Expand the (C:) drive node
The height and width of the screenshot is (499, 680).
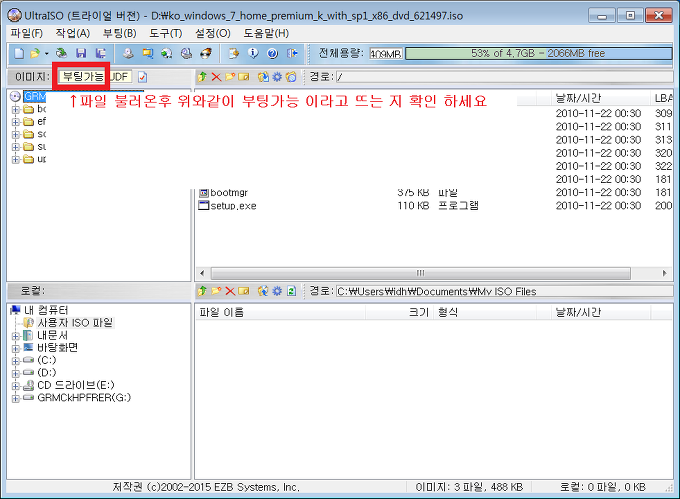click(x=16, y=361)
